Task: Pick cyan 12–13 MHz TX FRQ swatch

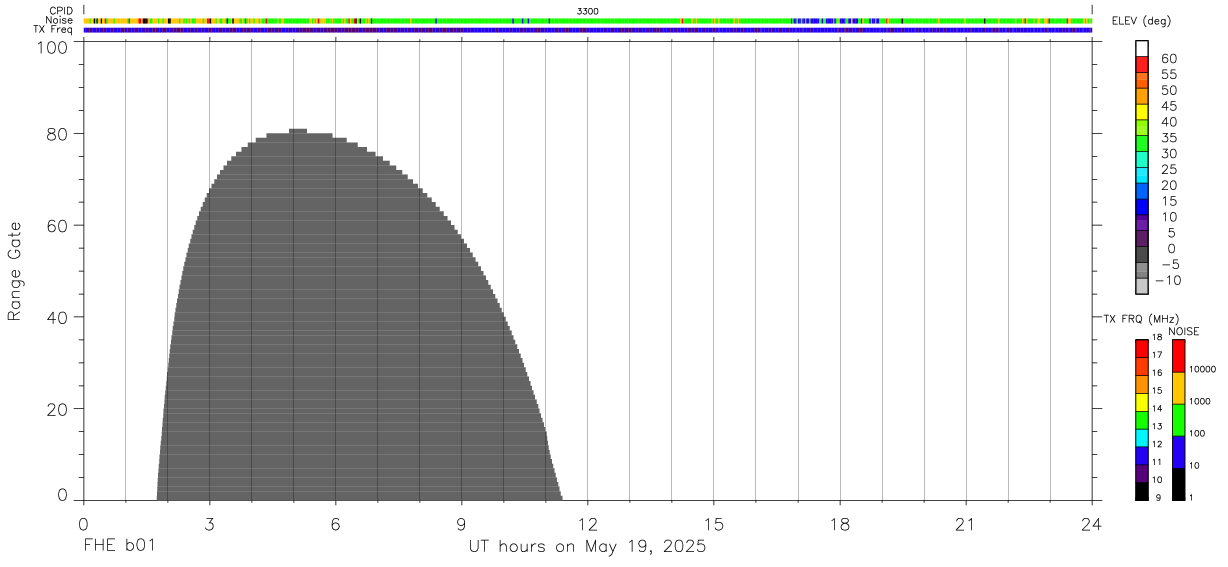Action: (x=1141, y=438)
